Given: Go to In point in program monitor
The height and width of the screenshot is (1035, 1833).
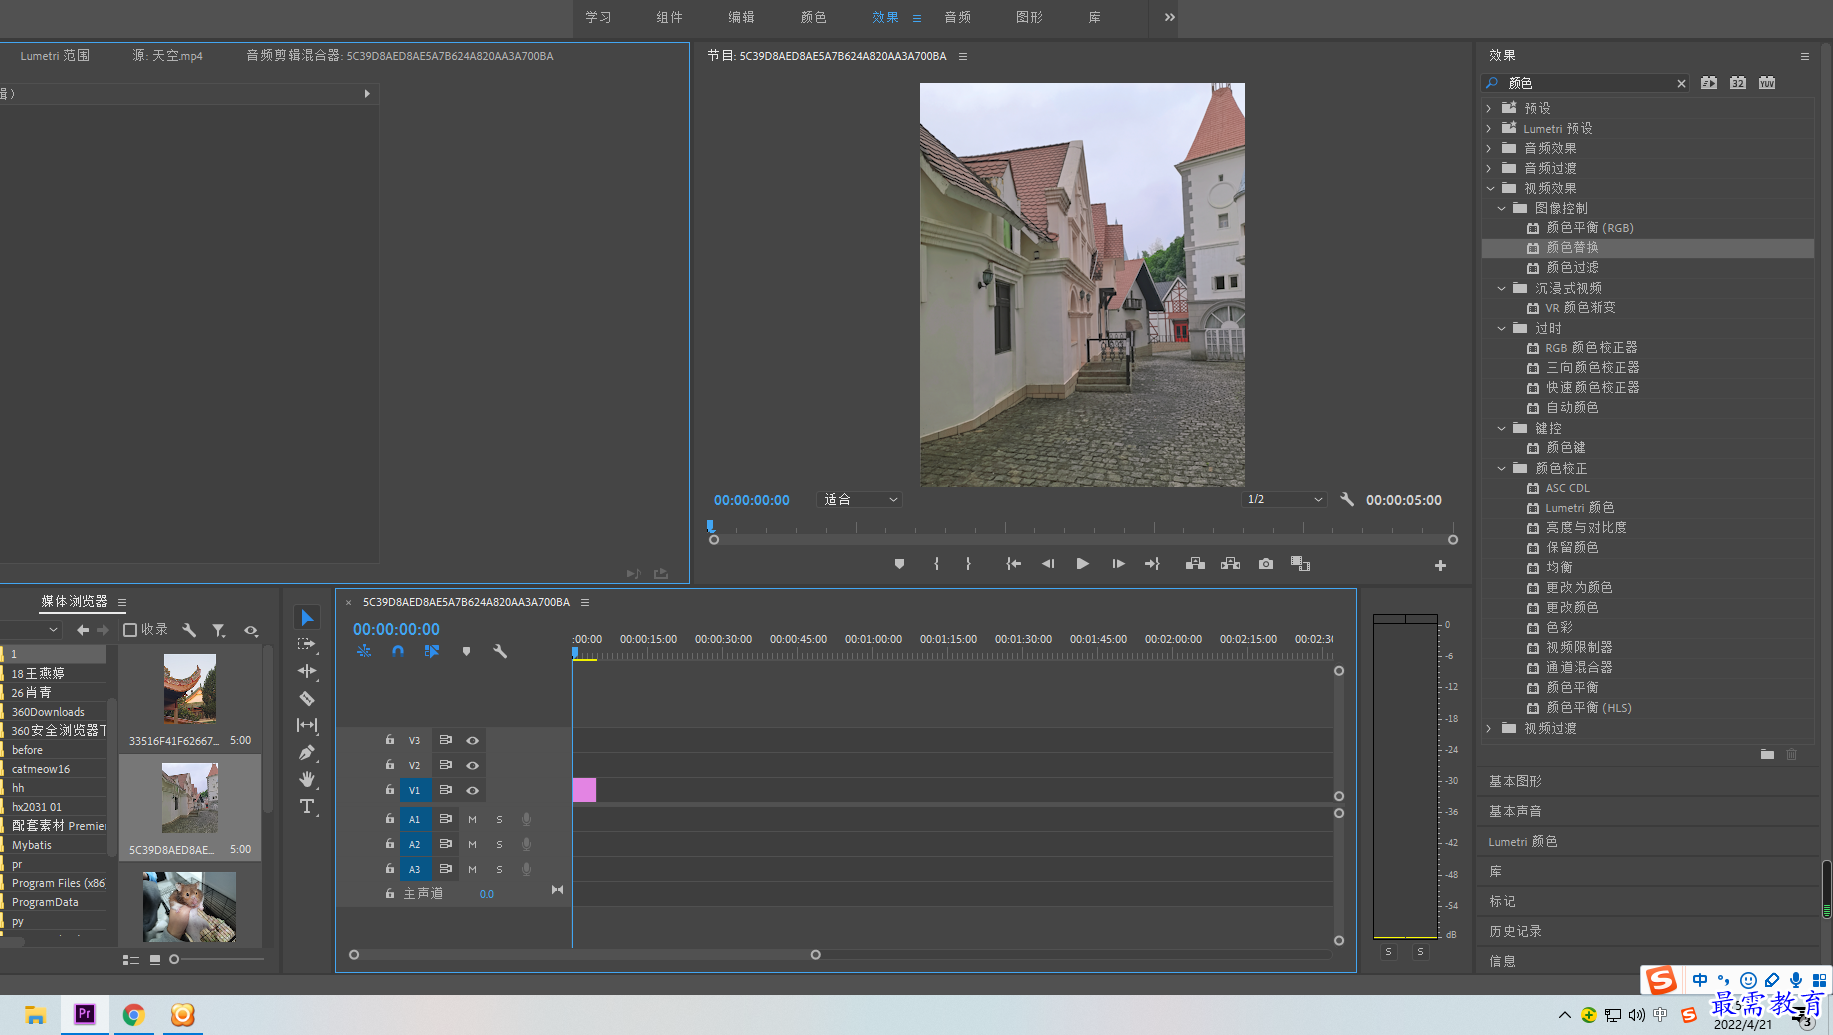Looking at the screenshot, I should coord(1013,564).
